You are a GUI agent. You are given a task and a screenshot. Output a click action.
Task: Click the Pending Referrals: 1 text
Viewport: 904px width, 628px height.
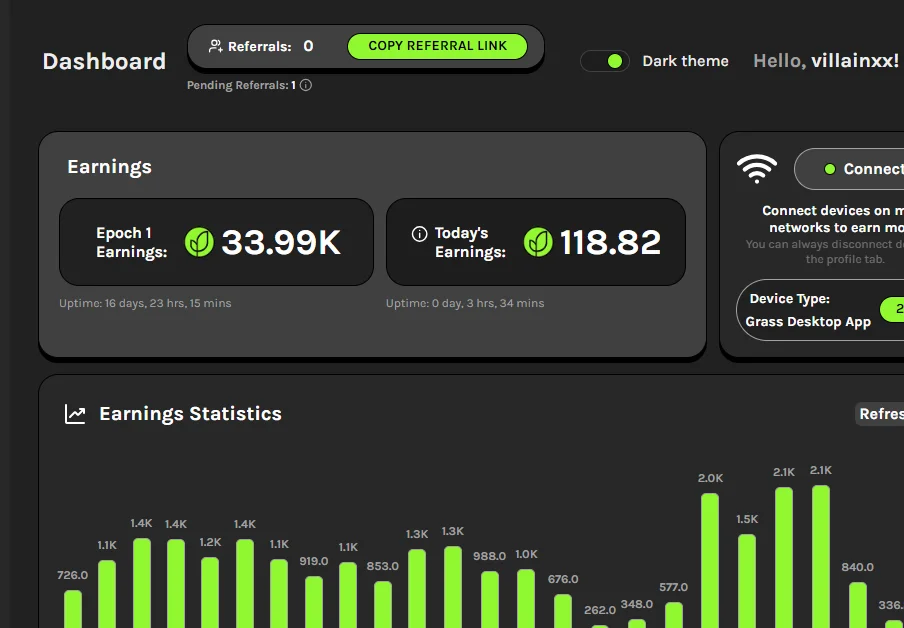(x=241, y=85)
